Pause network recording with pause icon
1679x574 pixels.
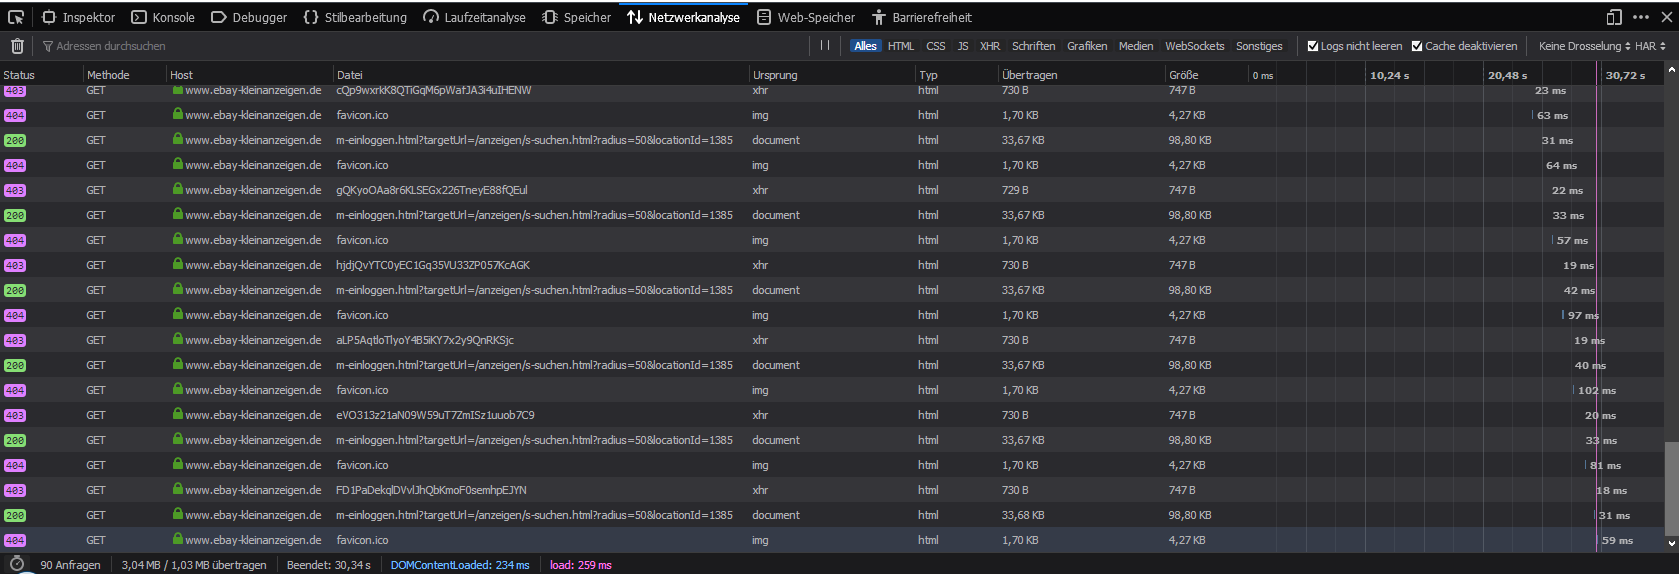coord(825,46)
